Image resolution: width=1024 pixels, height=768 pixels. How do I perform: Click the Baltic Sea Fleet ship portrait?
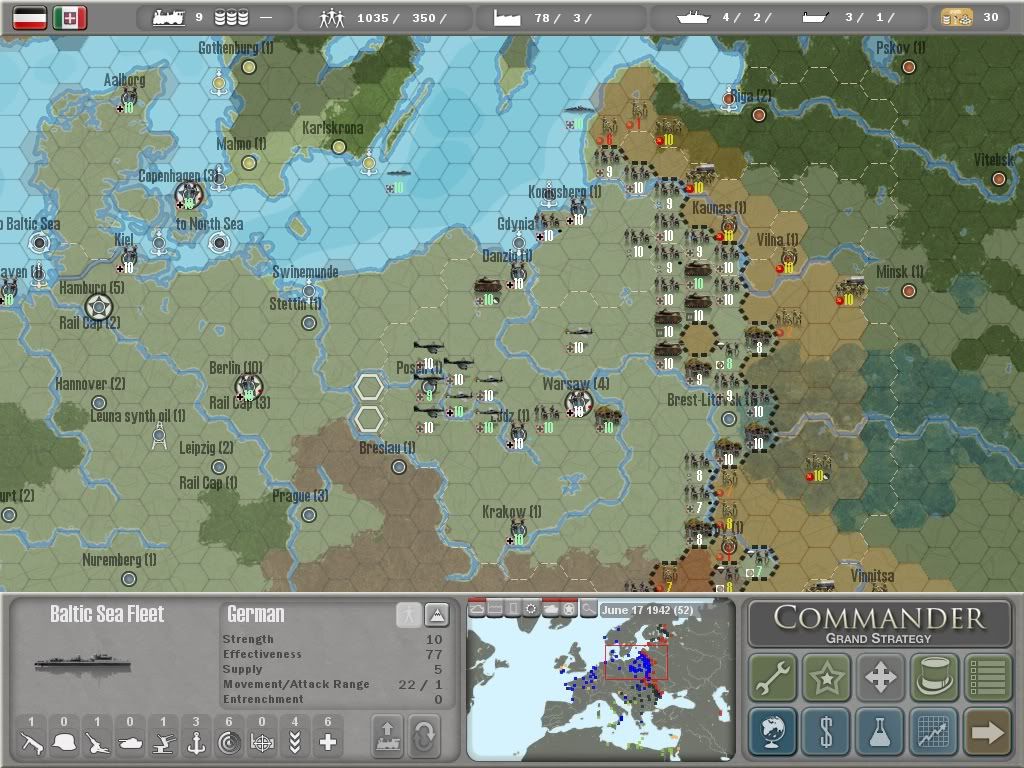tap(83, 665)
